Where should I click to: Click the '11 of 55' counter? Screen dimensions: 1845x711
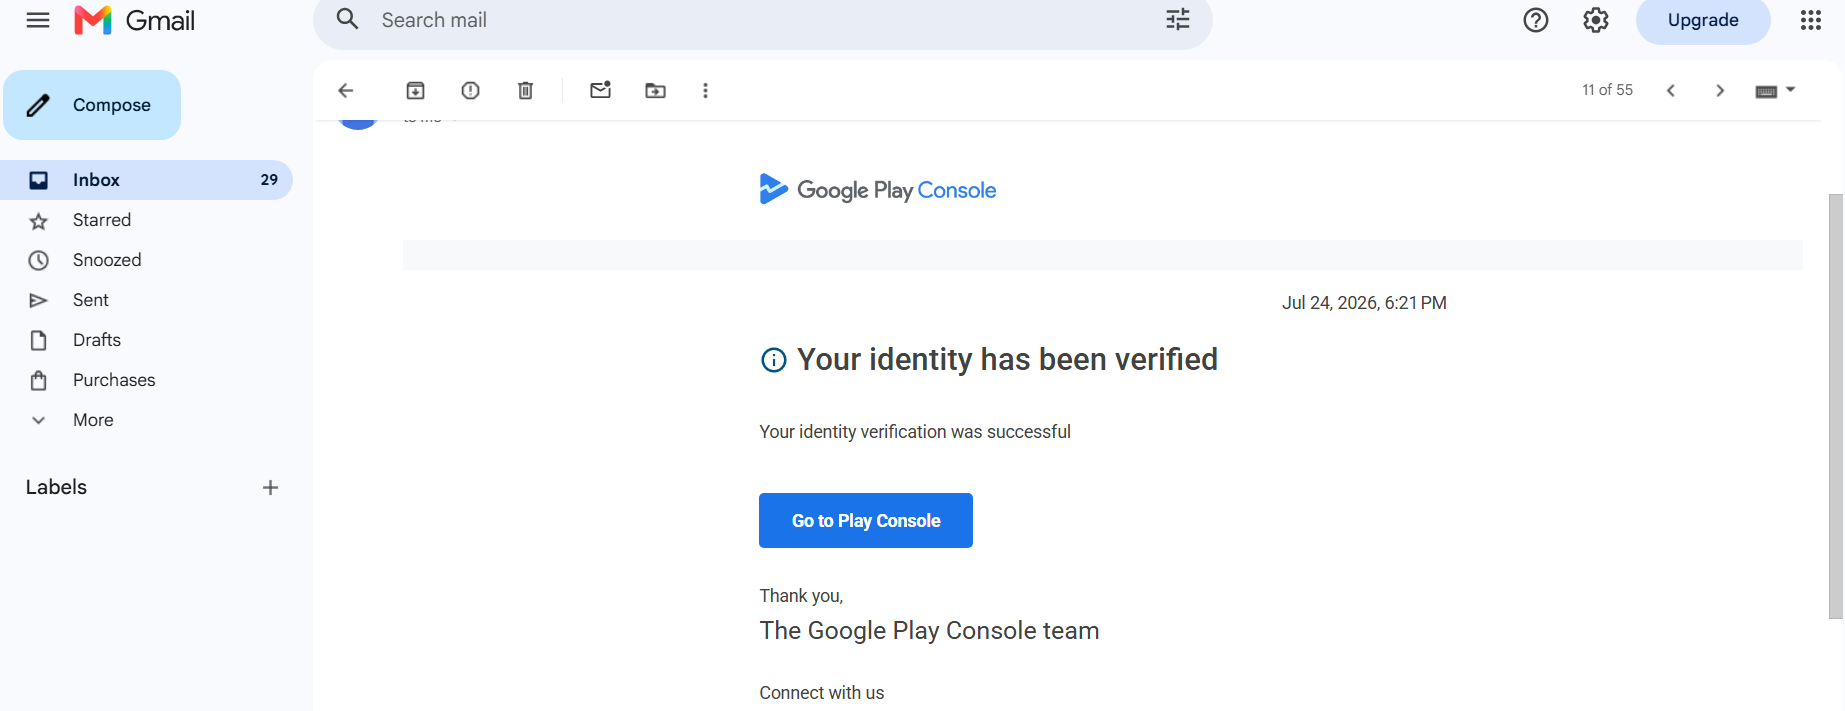click(1607, 90)
